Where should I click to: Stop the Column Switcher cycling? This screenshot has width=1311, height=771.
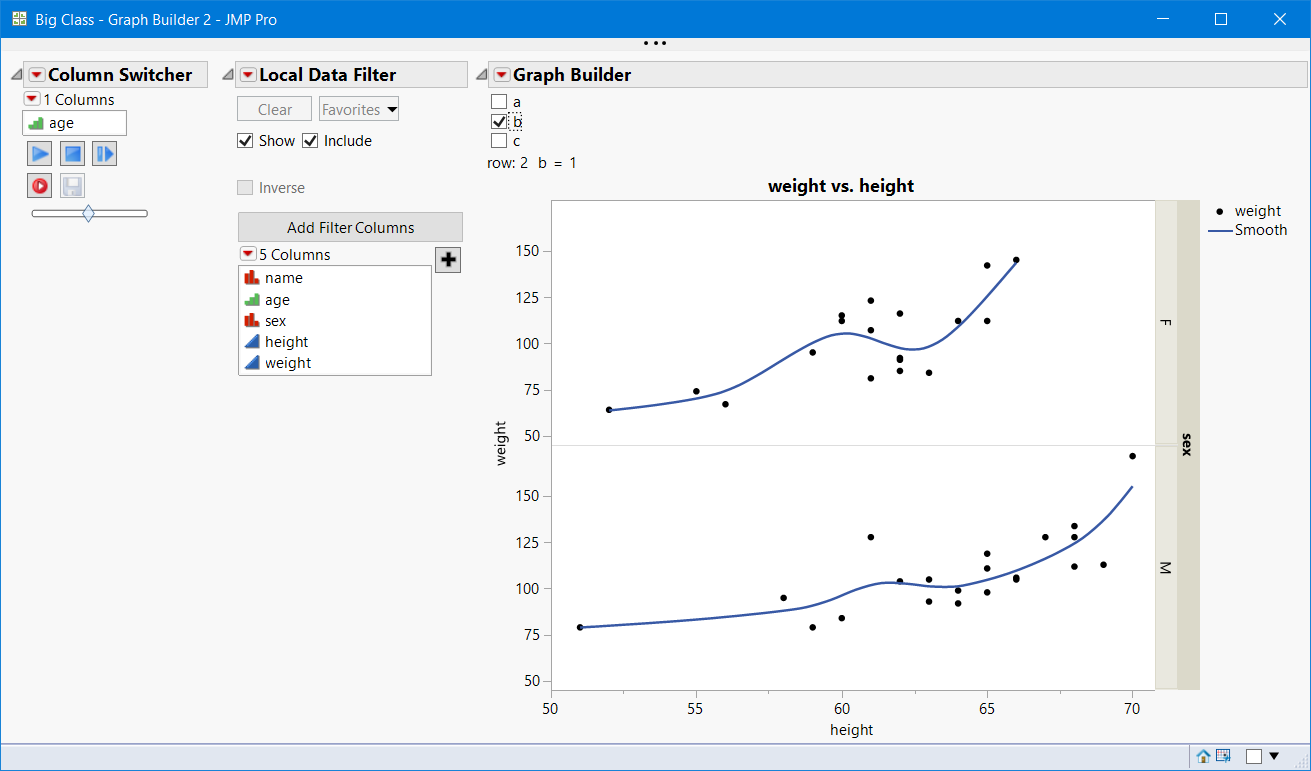[71, 153]
